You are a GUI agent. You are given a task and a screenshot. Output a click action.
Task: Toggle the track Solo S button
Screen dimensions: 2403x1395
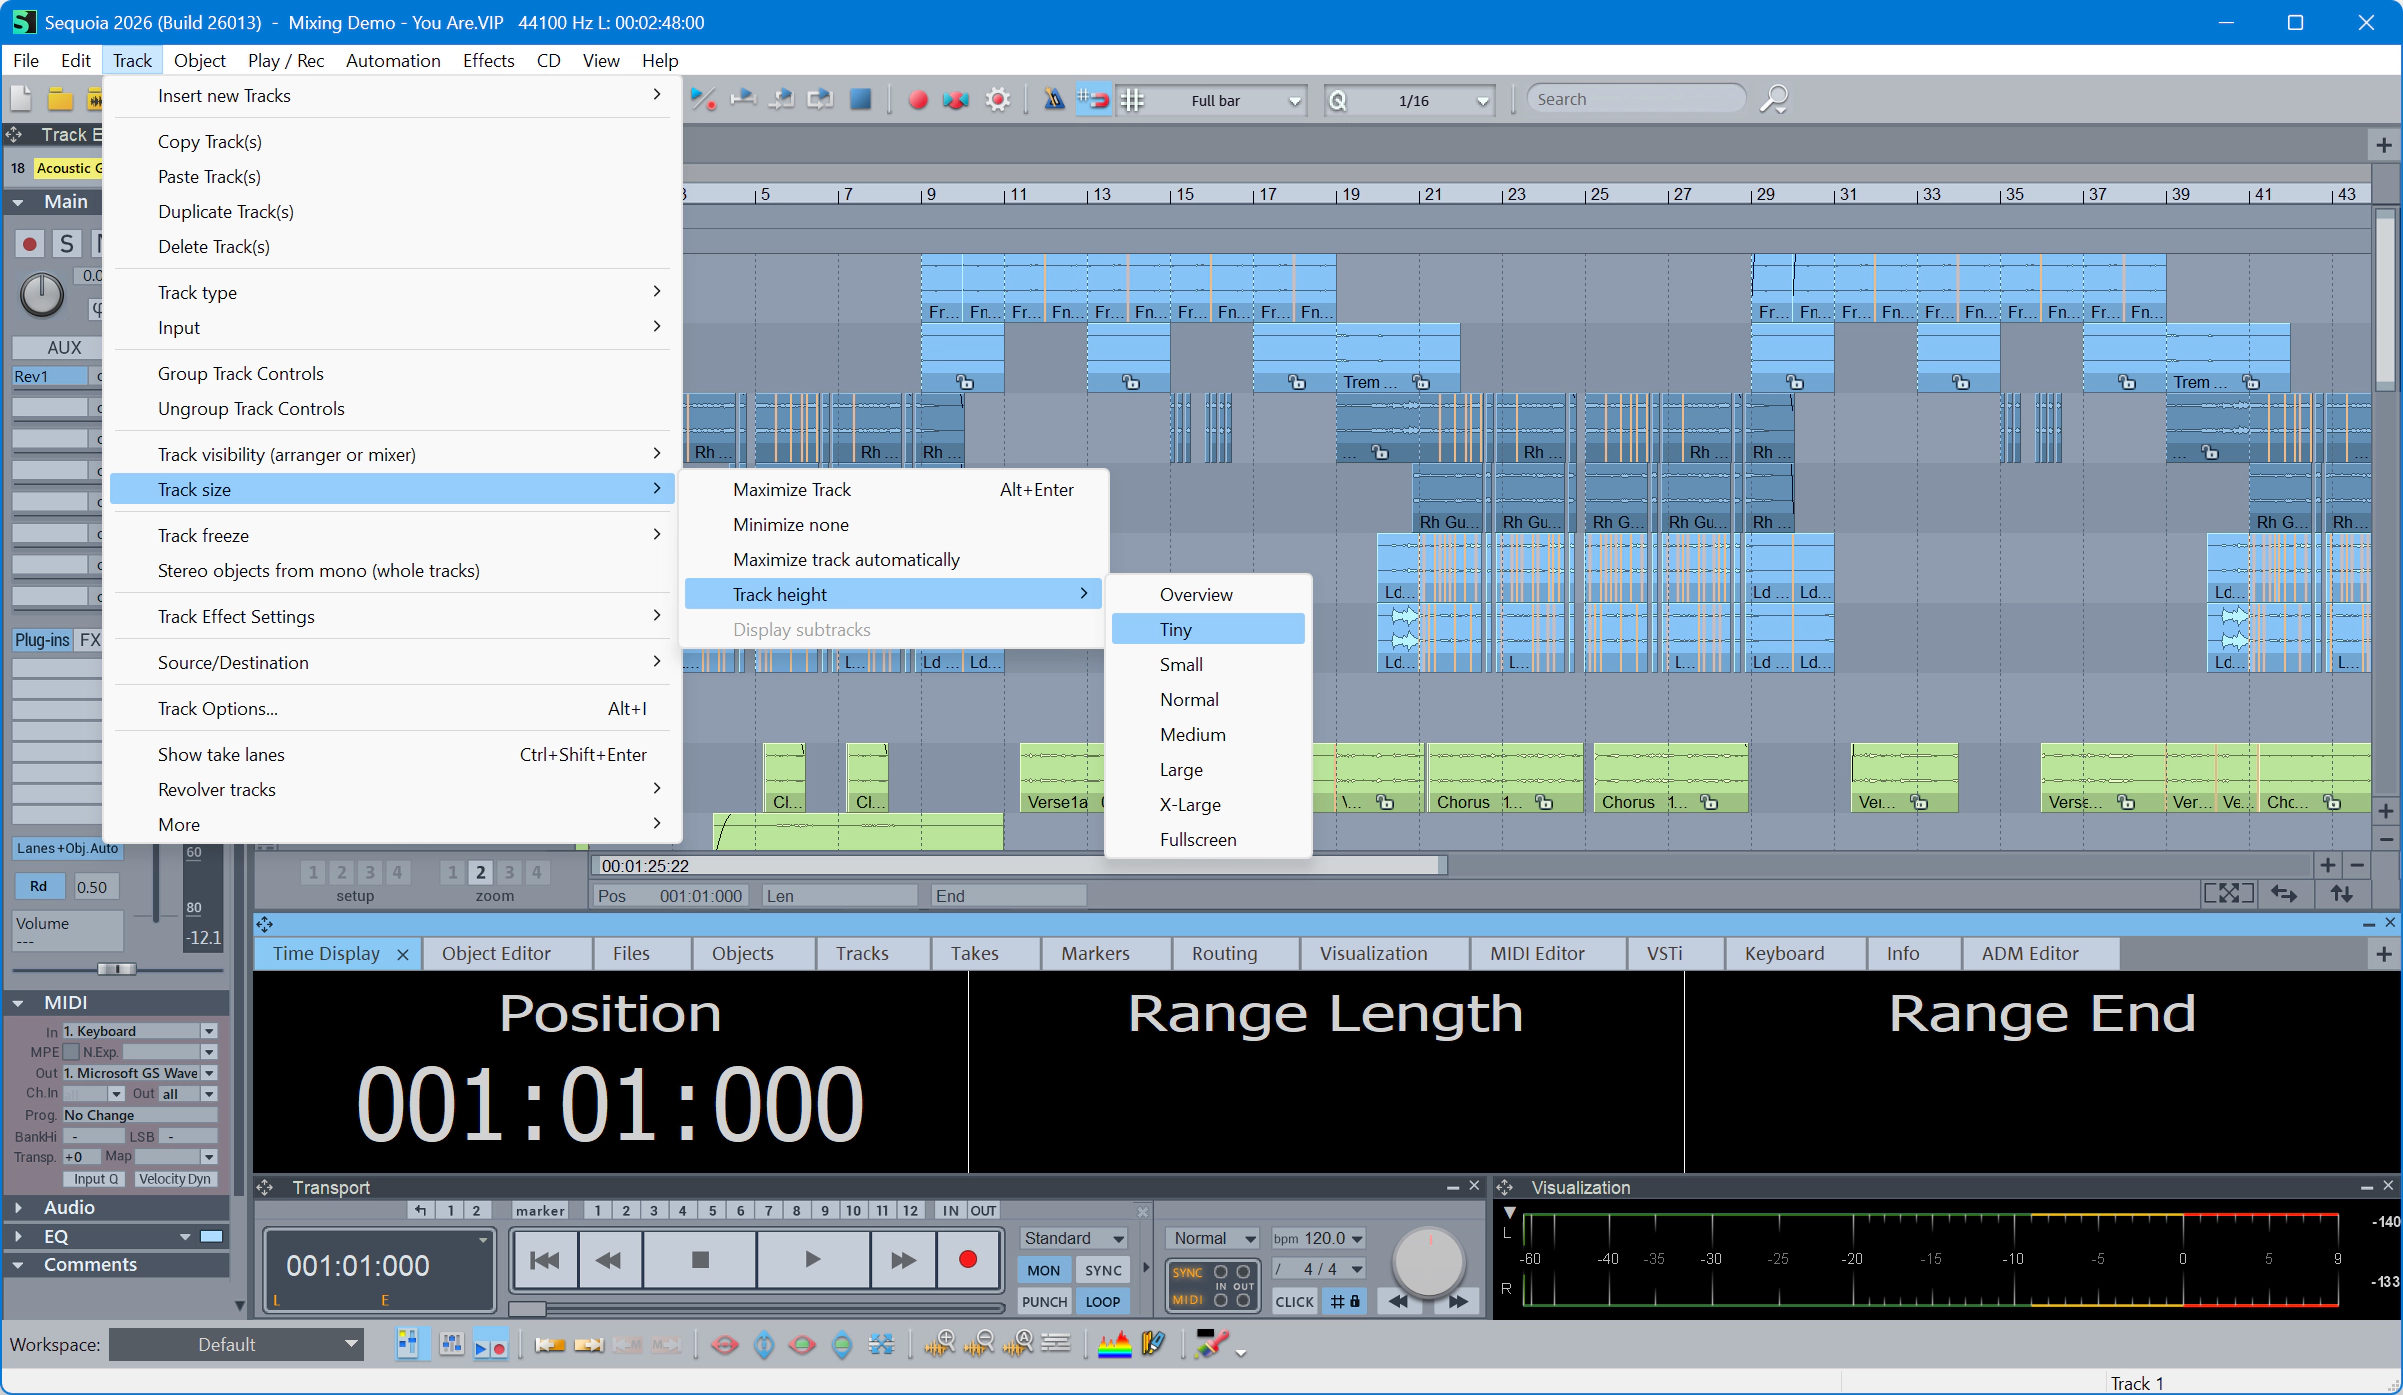(66, 243)
